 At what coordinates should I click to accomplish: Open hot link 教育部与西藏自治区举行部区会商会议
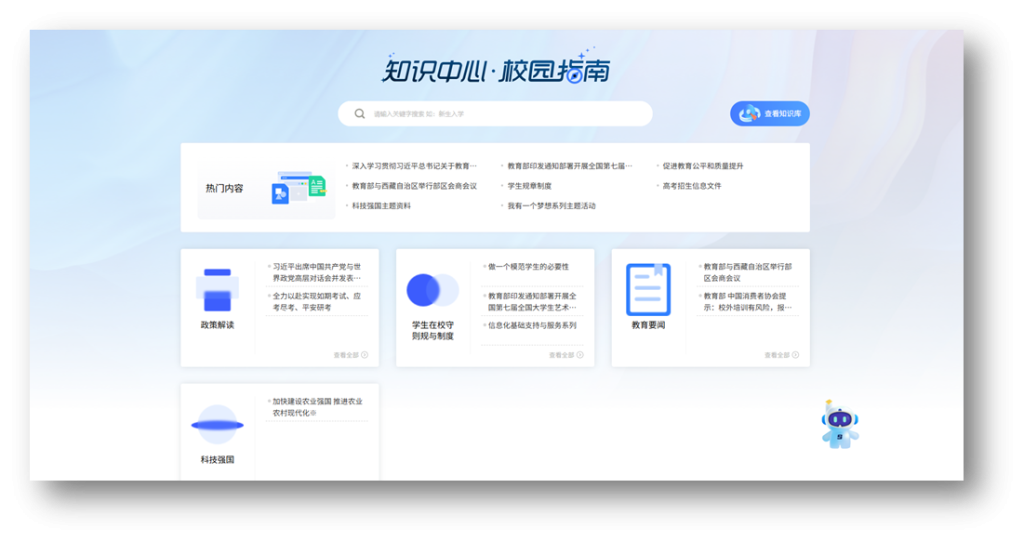[x=414, y=186]
